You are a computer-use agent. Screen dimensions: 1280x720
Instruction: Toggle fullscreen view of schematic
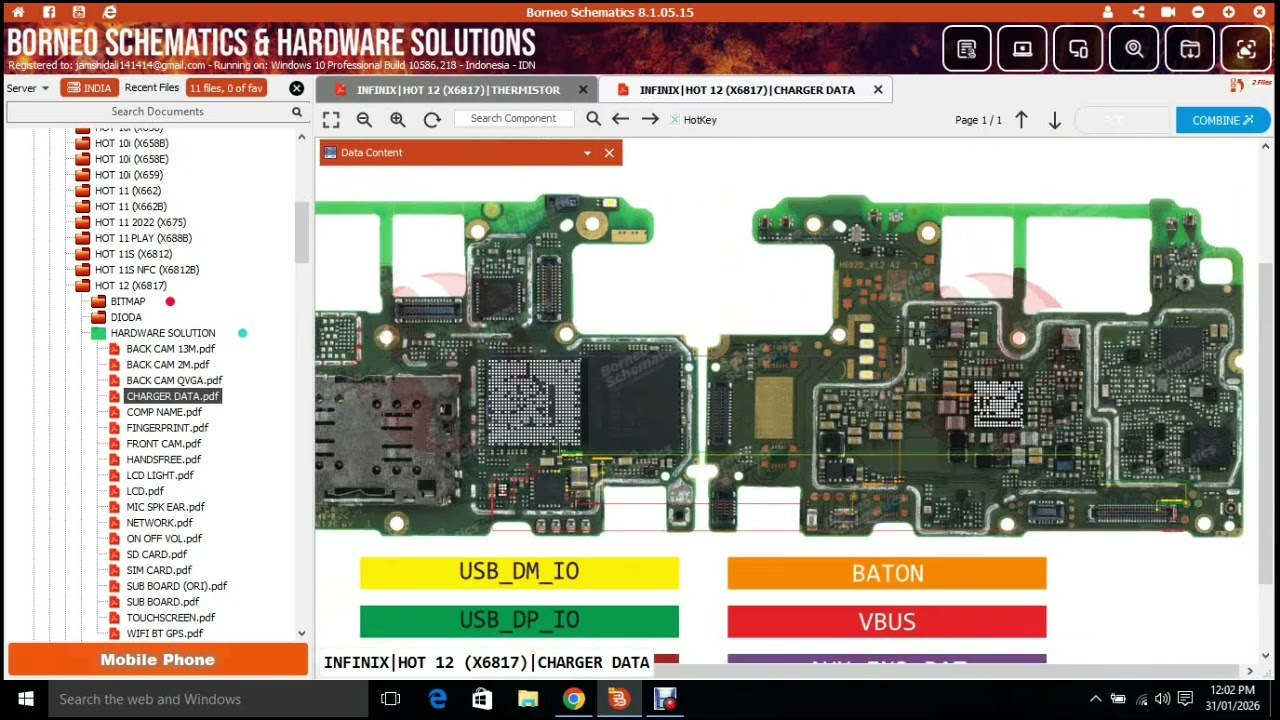pyautogui.click(x=331, y=119)
